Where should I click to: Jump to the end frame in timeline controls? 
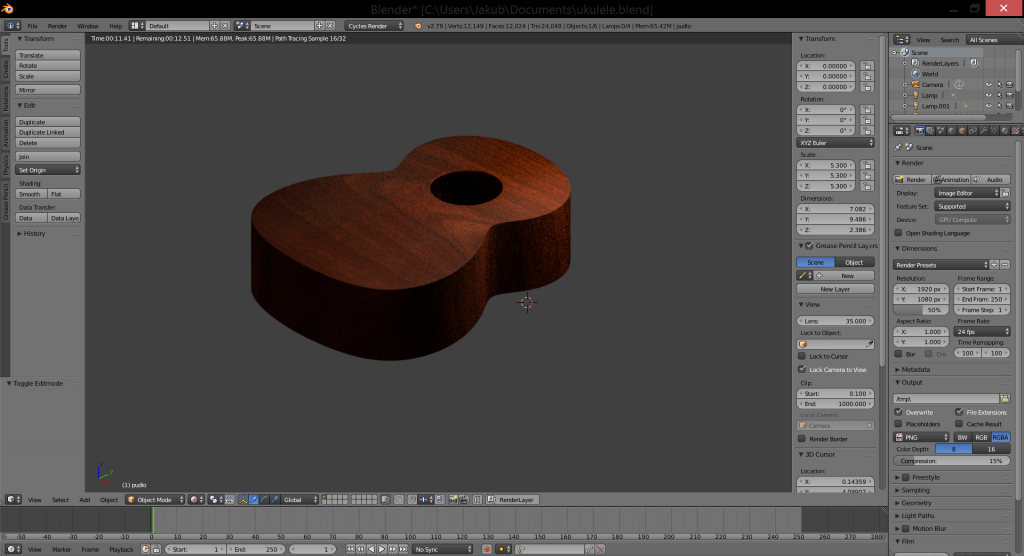tap(403, 549)
